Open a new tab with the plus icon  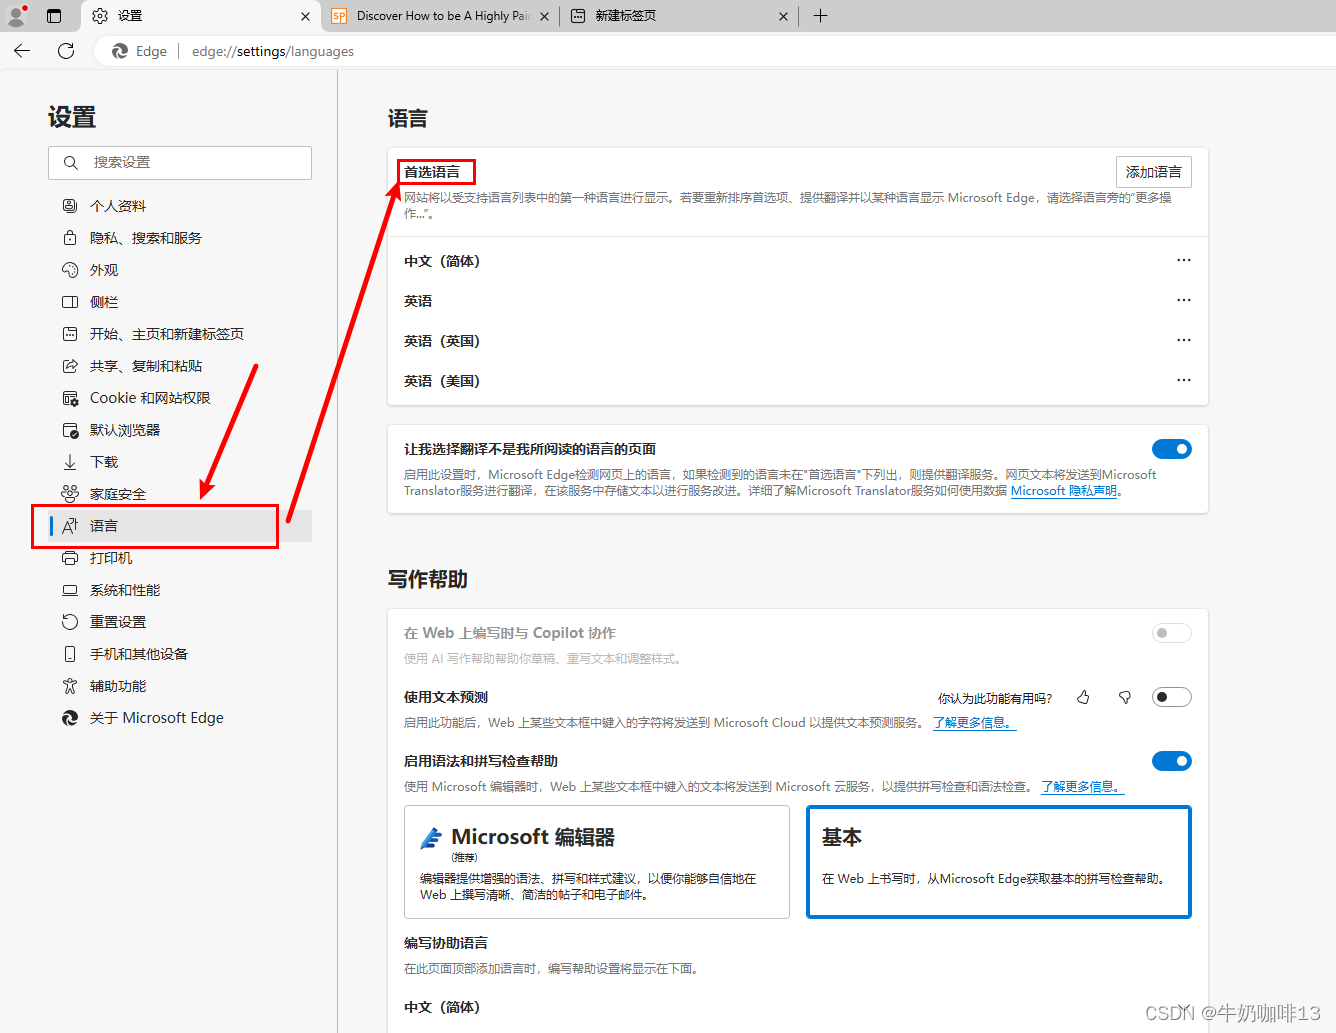click(820, 16)
